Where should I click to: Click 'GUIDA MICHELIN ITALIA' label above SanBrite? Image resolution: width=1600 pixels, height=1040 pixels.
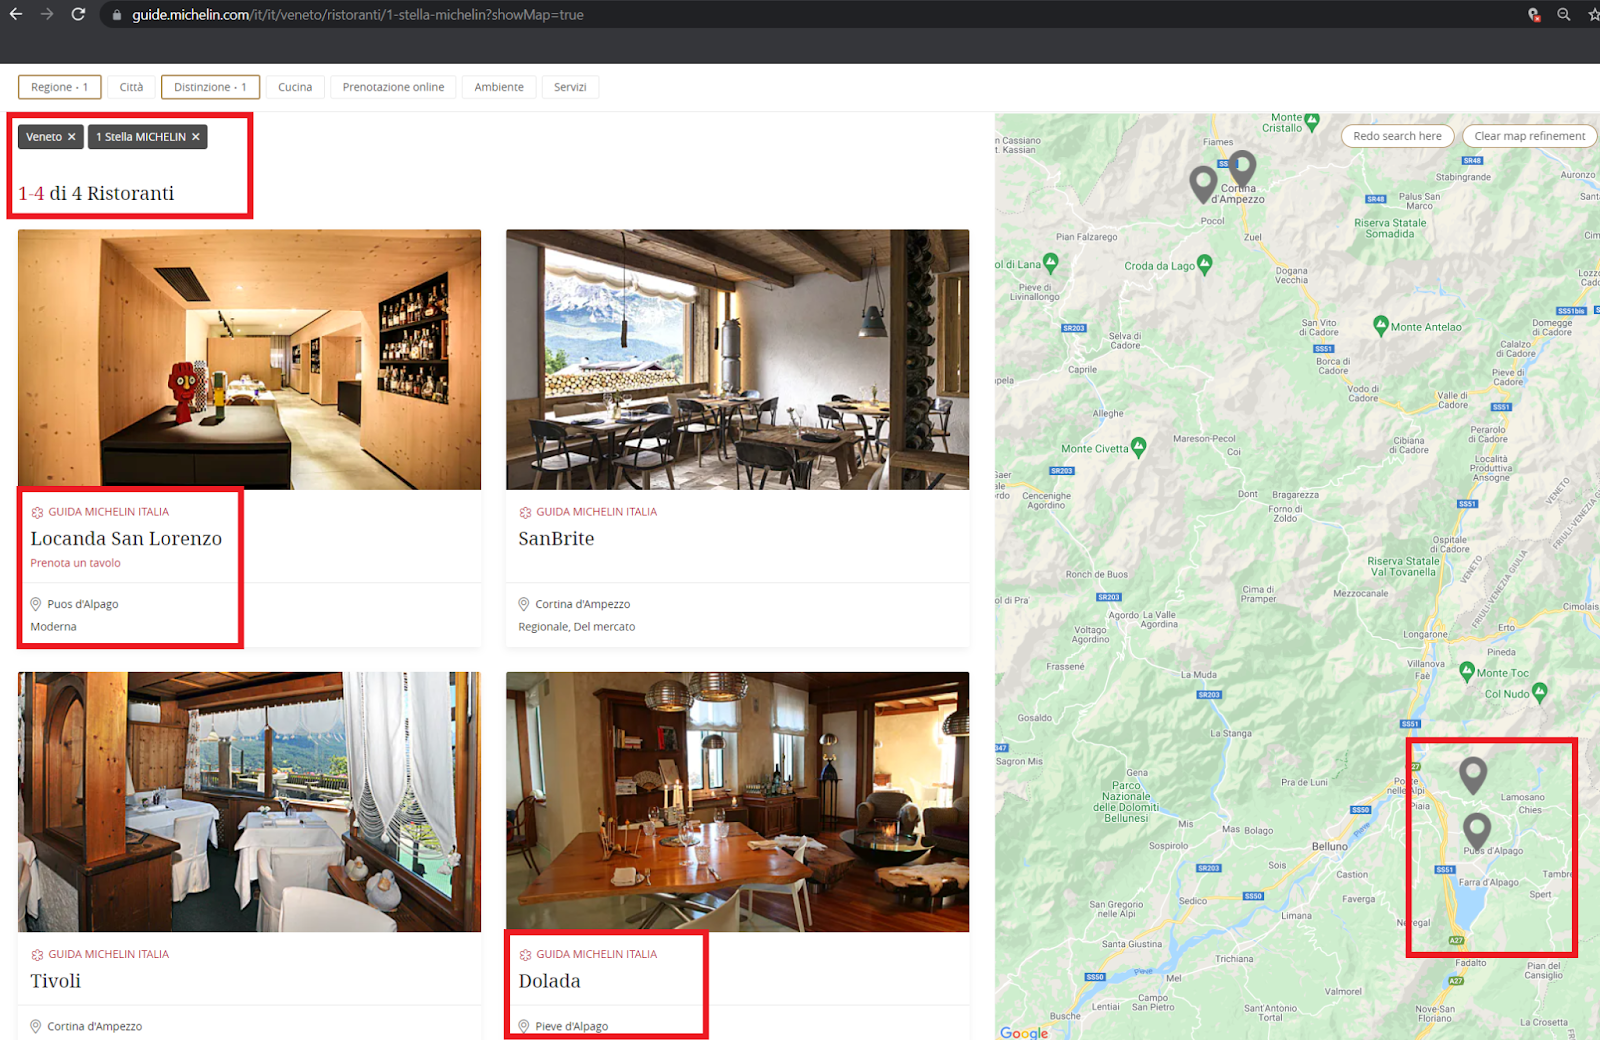597,512
